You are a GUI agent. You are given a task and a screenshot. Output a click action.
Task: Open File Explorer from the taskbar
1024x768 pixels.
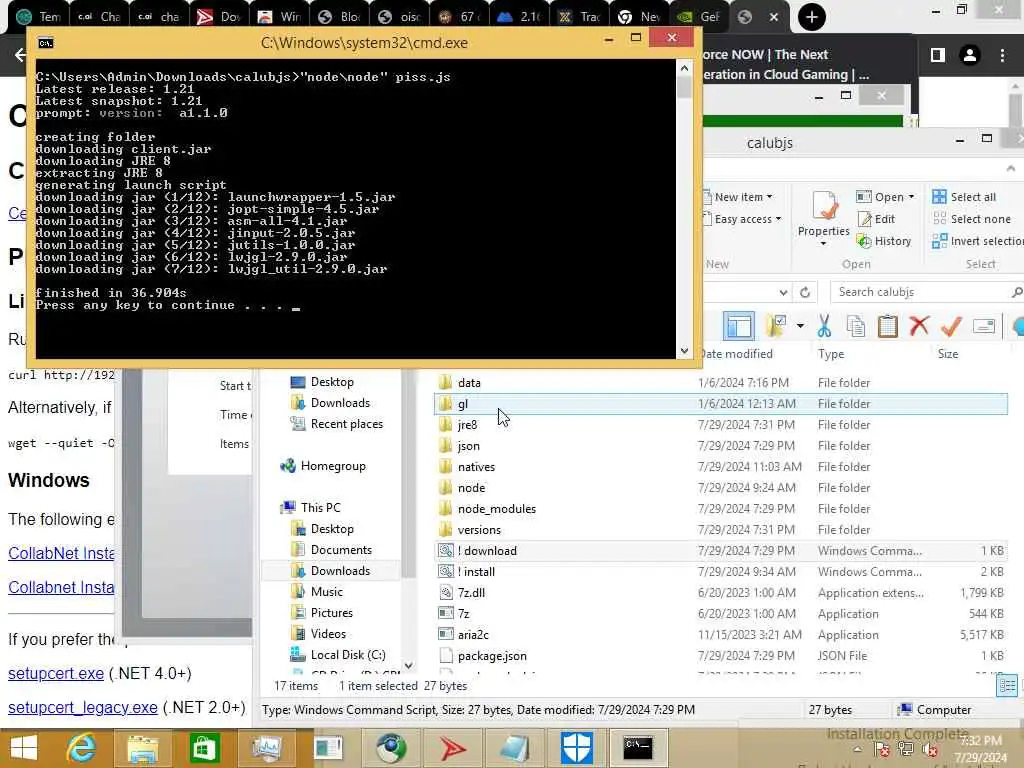tap(142, 747)
